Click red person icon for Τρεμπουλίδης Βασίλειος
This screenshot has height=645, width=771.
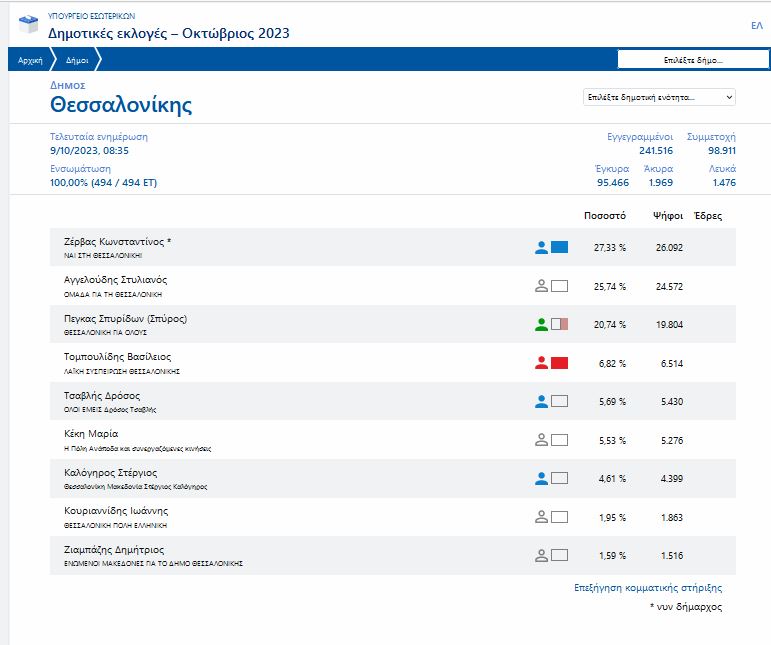pyautogui.click(x=541, y=362)
